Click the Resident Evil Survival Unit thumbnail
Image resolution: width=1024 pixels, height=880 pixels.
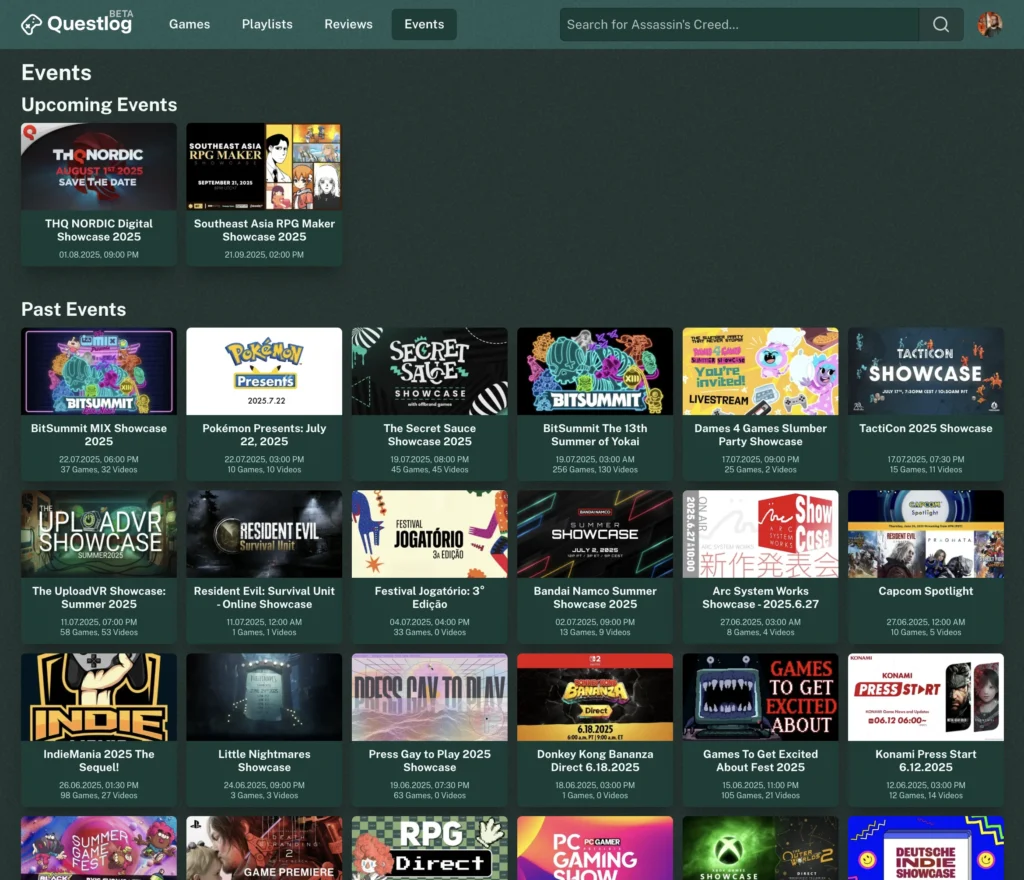pos(264,534)
